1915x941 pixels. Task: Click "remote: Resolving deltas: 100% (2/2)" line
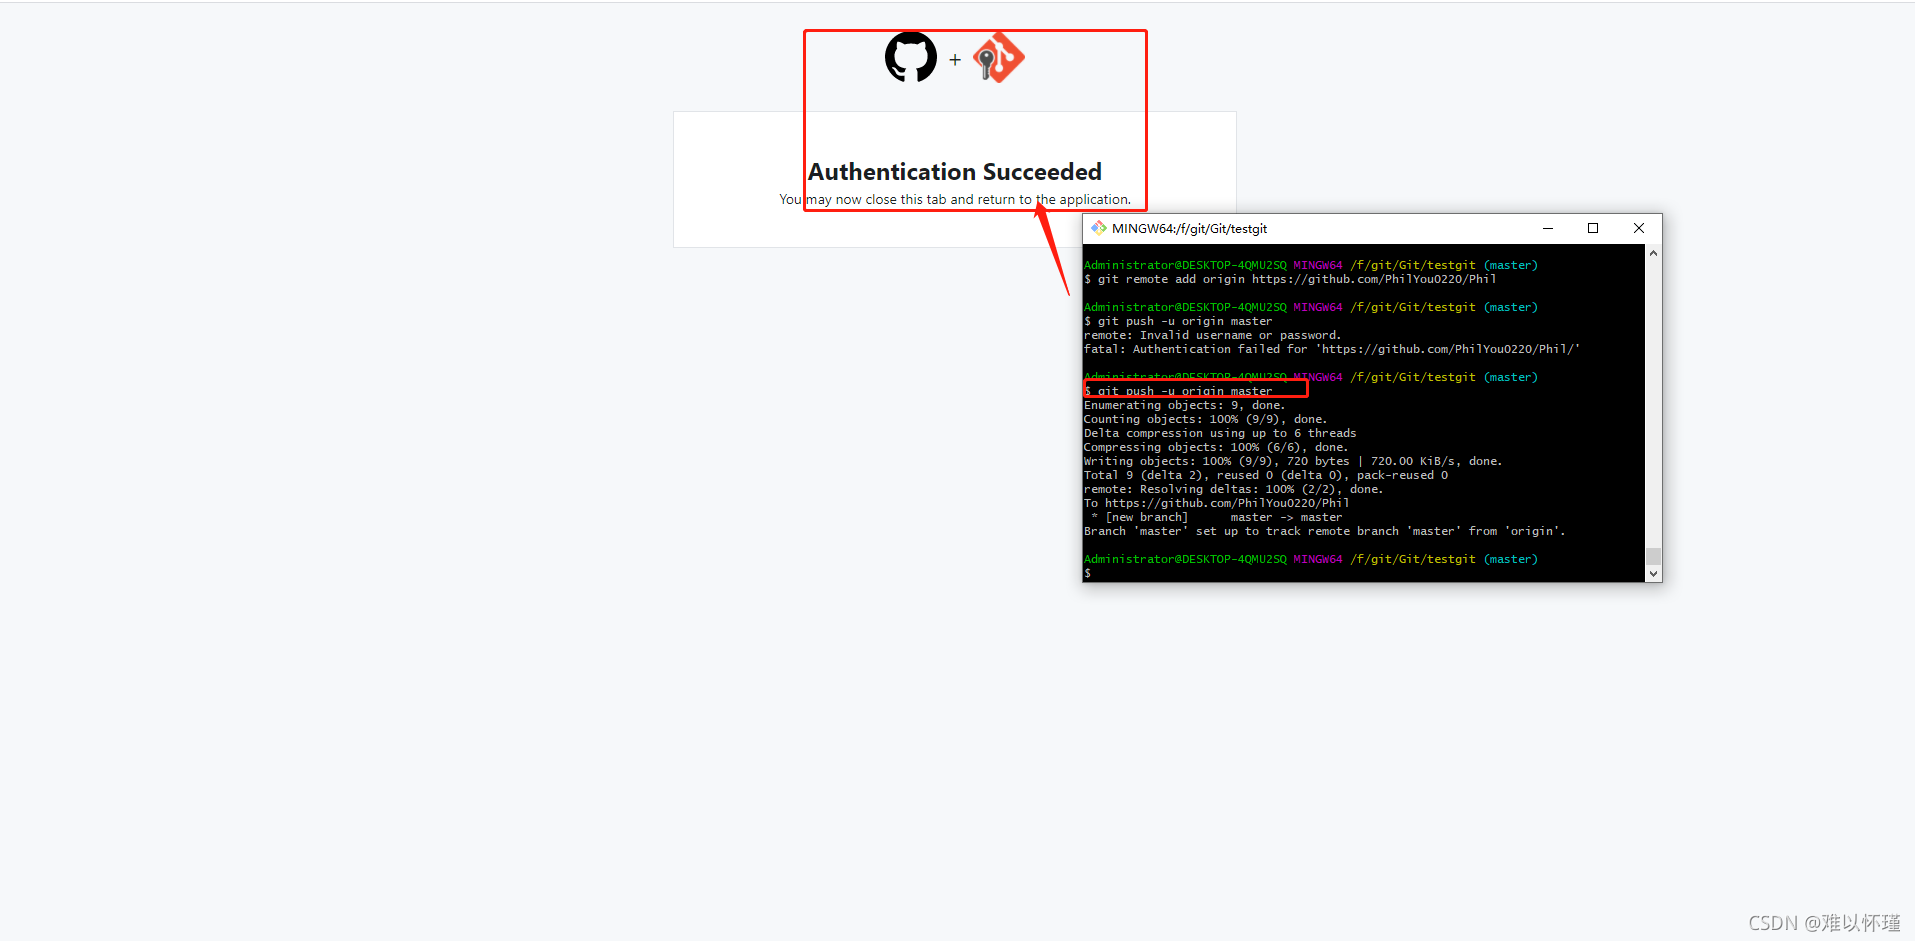tap(1233, 489)
